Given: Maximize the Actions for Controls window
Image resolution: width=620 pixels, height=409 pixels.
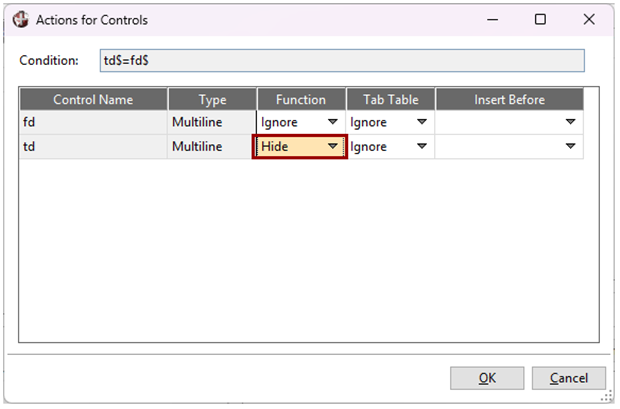Looking at the screenshot, I should [x=540, y=19].
